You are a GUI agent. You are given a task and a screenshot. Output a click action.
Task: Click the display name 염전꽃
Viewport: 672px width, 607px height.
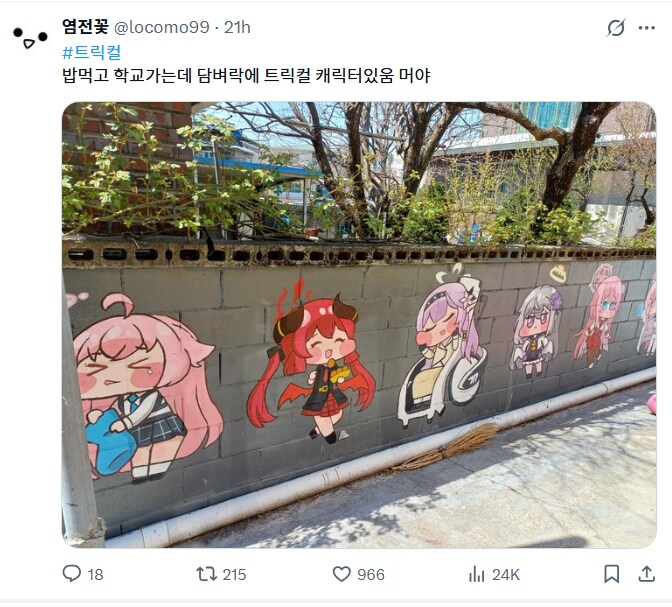click(x=85, y=27)
